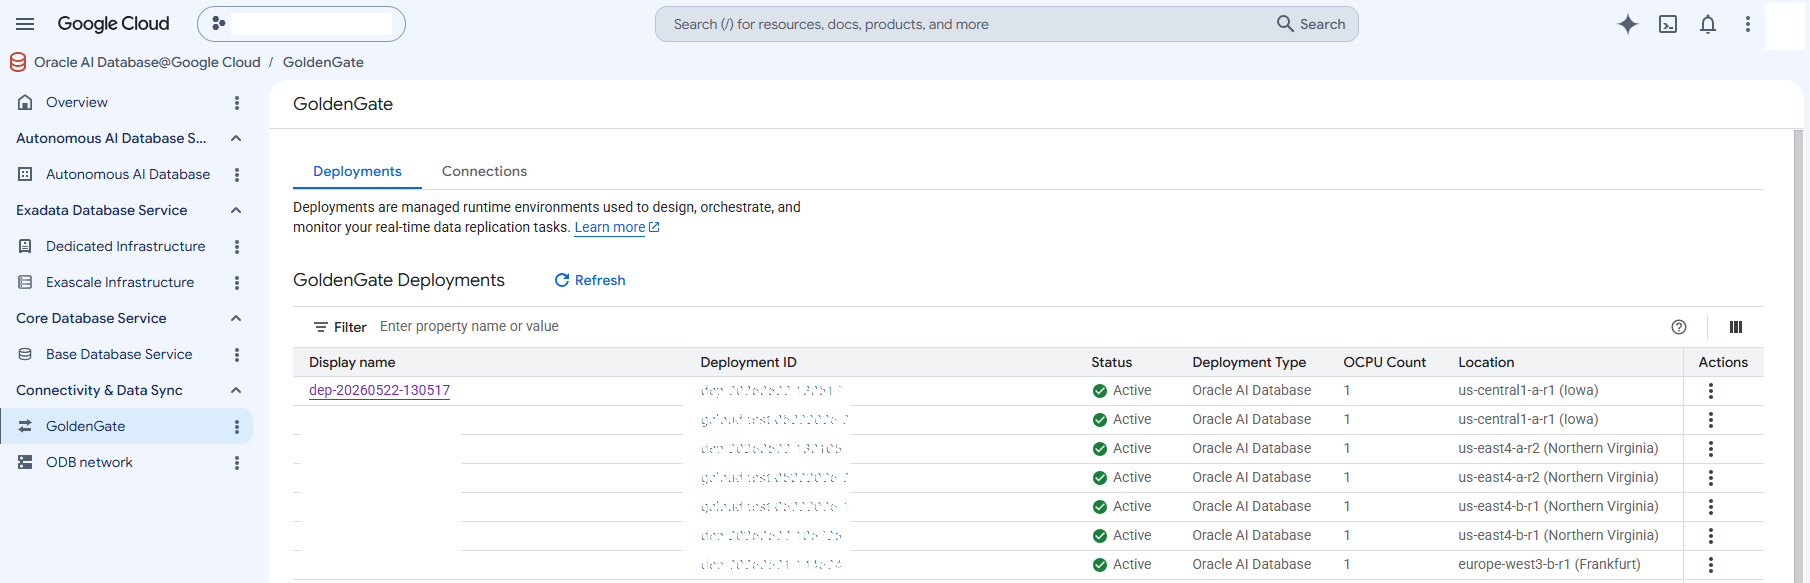Sort by Deployment ID column header

point(748,362)
